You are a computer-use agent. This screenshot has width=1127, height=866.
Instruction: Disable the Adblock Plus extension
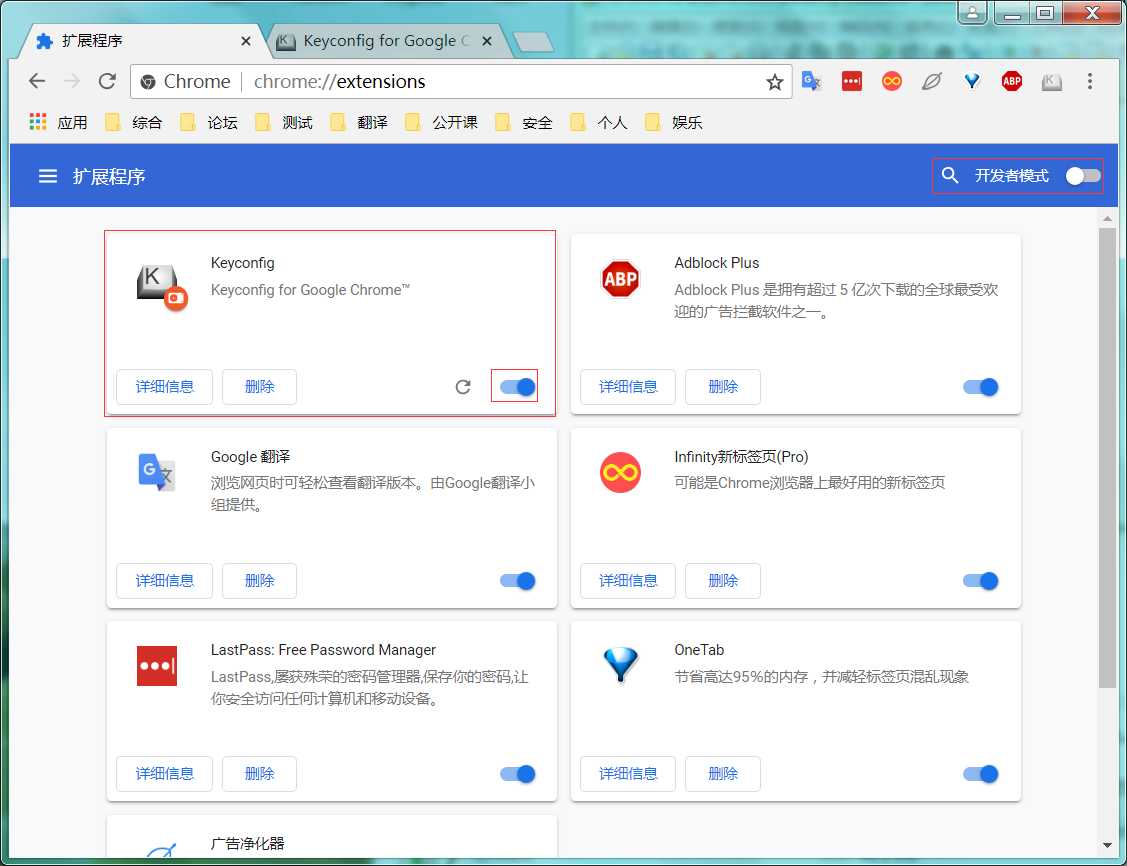coord(980,387)
